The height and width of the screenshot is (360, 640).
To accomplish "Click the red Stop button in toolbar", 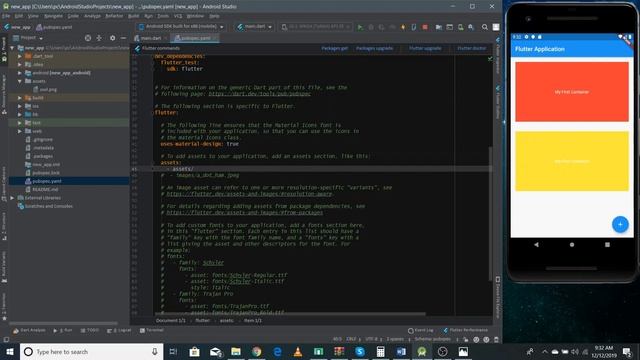I will 425,27.
